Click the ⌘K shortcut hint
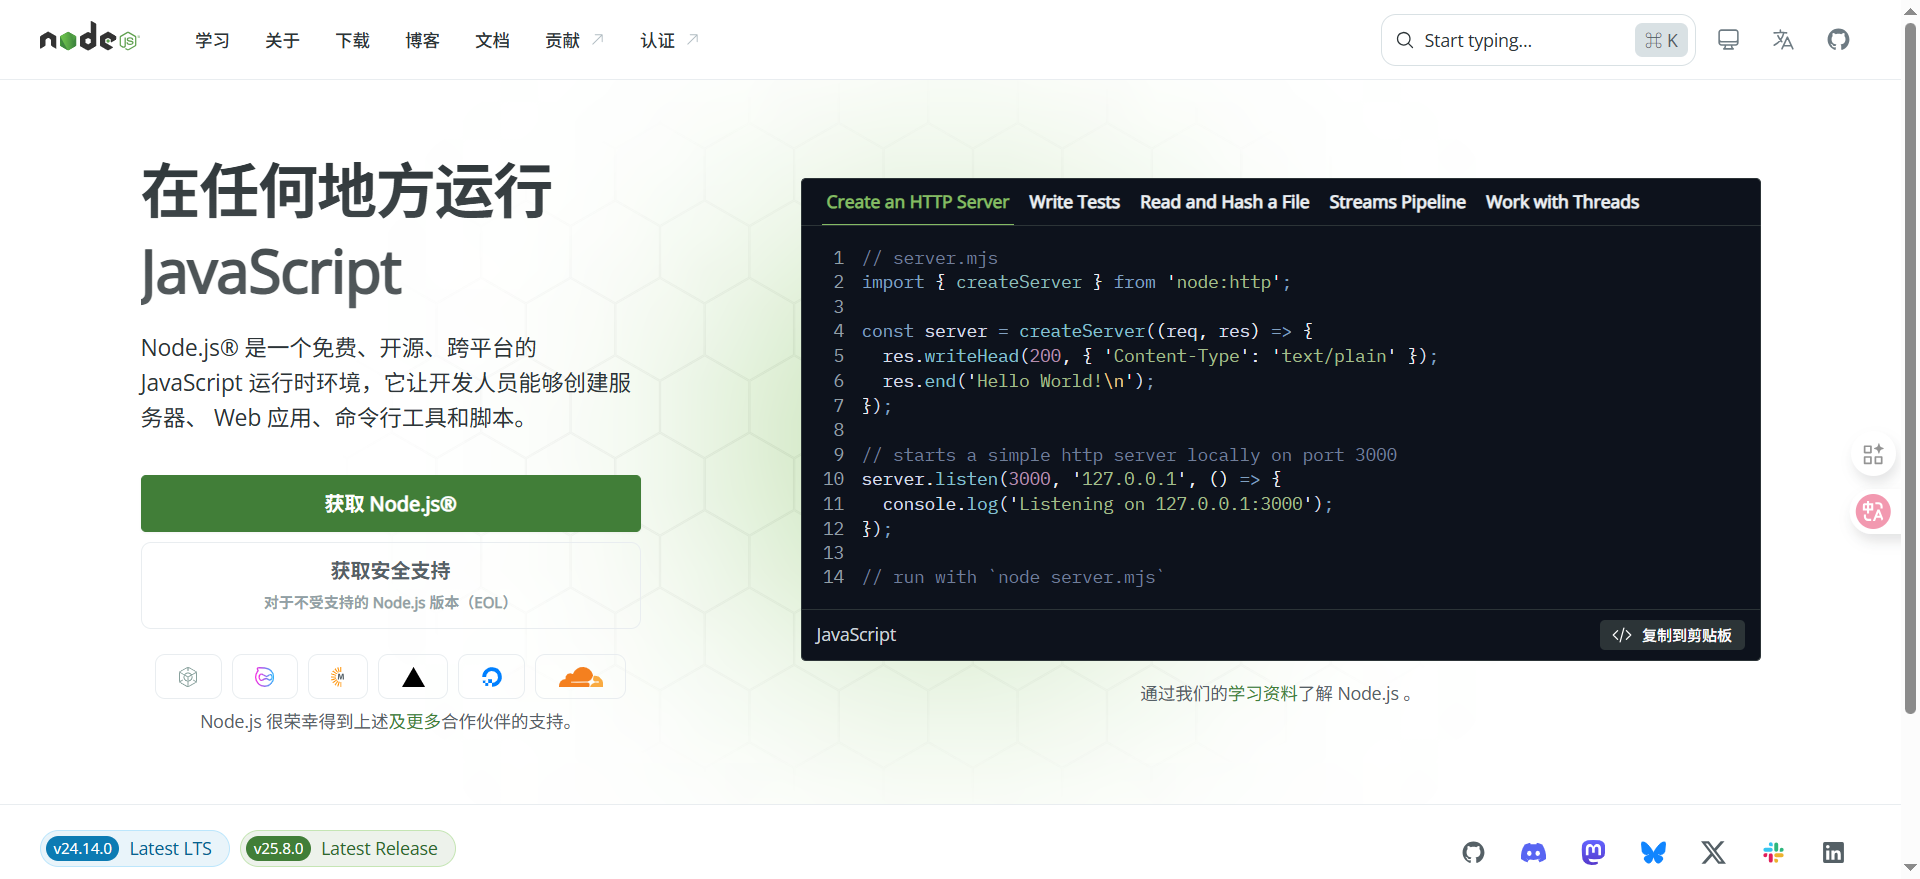Screen dimensions: 1920x879 tap(1661, 40)
